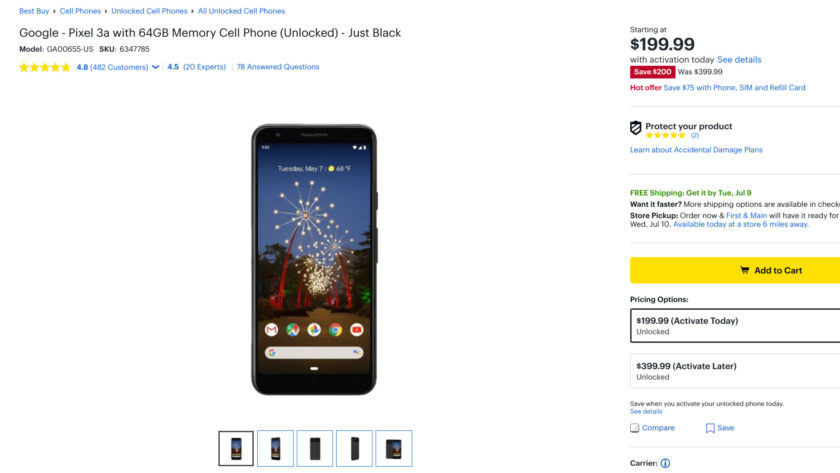Go to Unlocked Cell Phones breadcrumb

(149, 11)
